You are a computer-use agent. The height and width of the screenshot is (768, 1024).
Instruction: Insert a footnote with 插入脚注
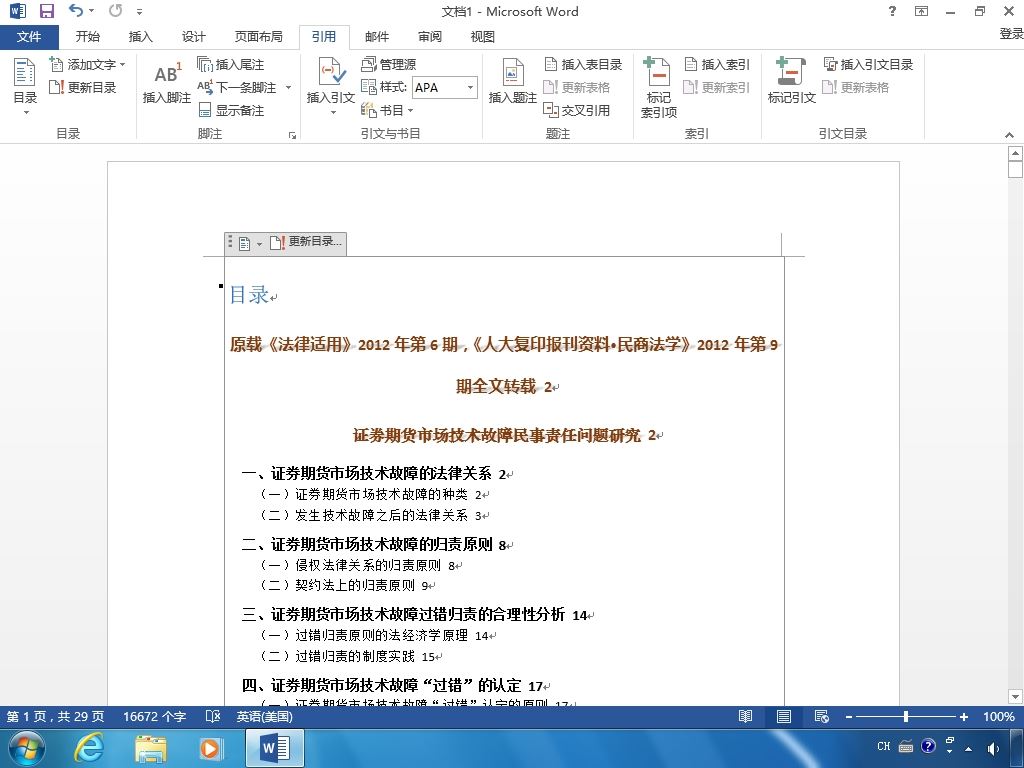point(167,83)
